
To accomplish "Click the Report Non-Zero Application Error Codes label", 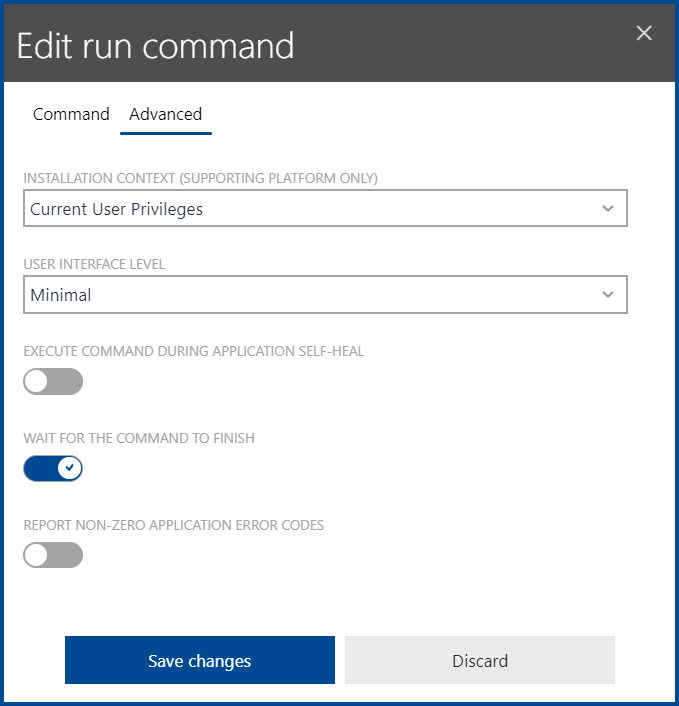I will pos(174,525).
